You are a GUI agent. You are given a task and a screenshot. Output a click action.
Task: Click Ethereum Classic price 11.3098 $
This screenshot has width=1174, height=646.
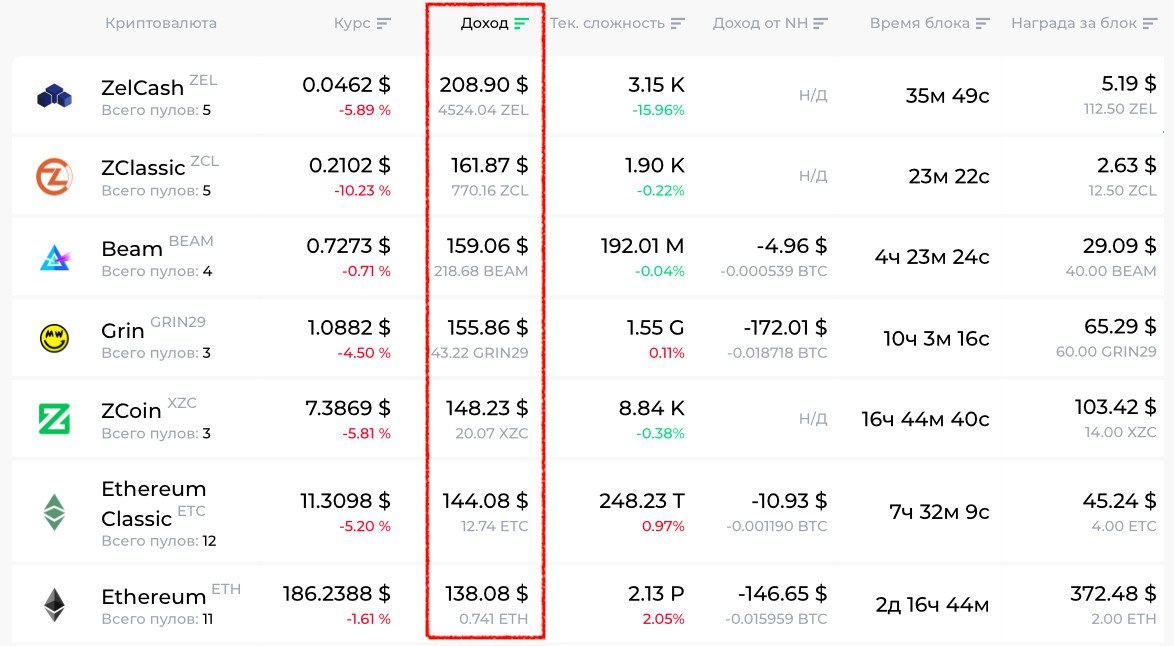(x=345, y=501)
